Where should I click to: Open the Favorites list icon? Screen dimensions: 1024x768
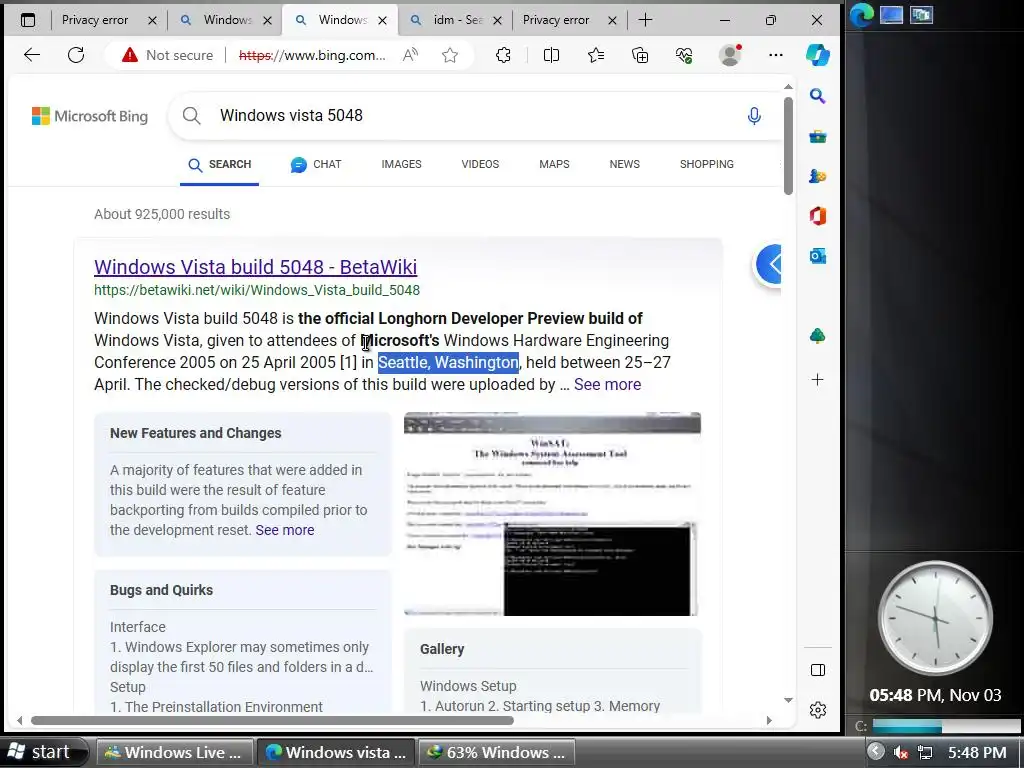click(596, 55)
